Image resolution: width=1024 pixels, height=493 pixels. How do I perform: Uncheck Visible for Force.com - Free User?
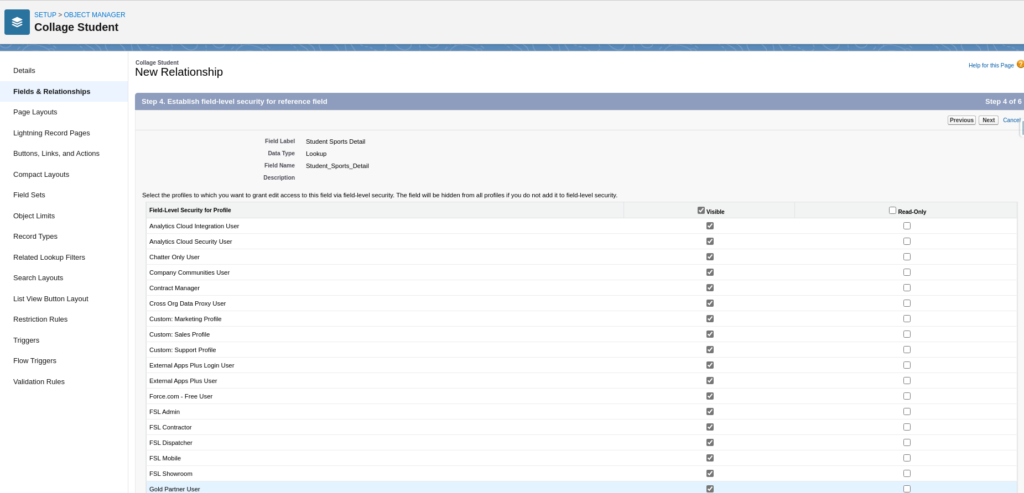point(710,396)
